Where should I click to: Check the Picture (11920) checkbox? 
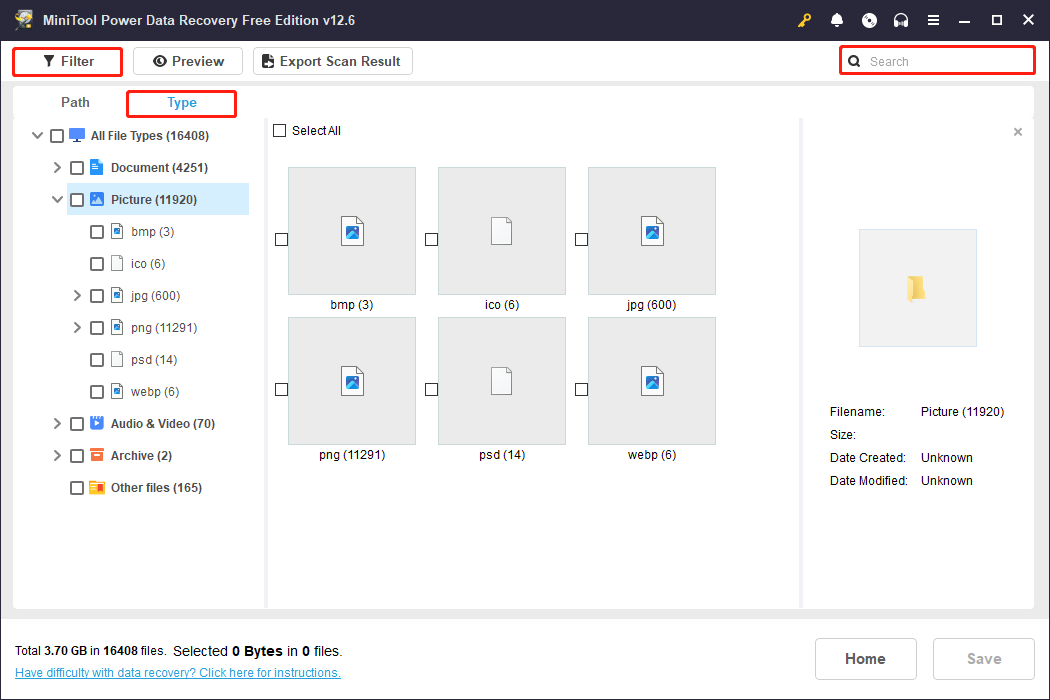coord(77,199)
